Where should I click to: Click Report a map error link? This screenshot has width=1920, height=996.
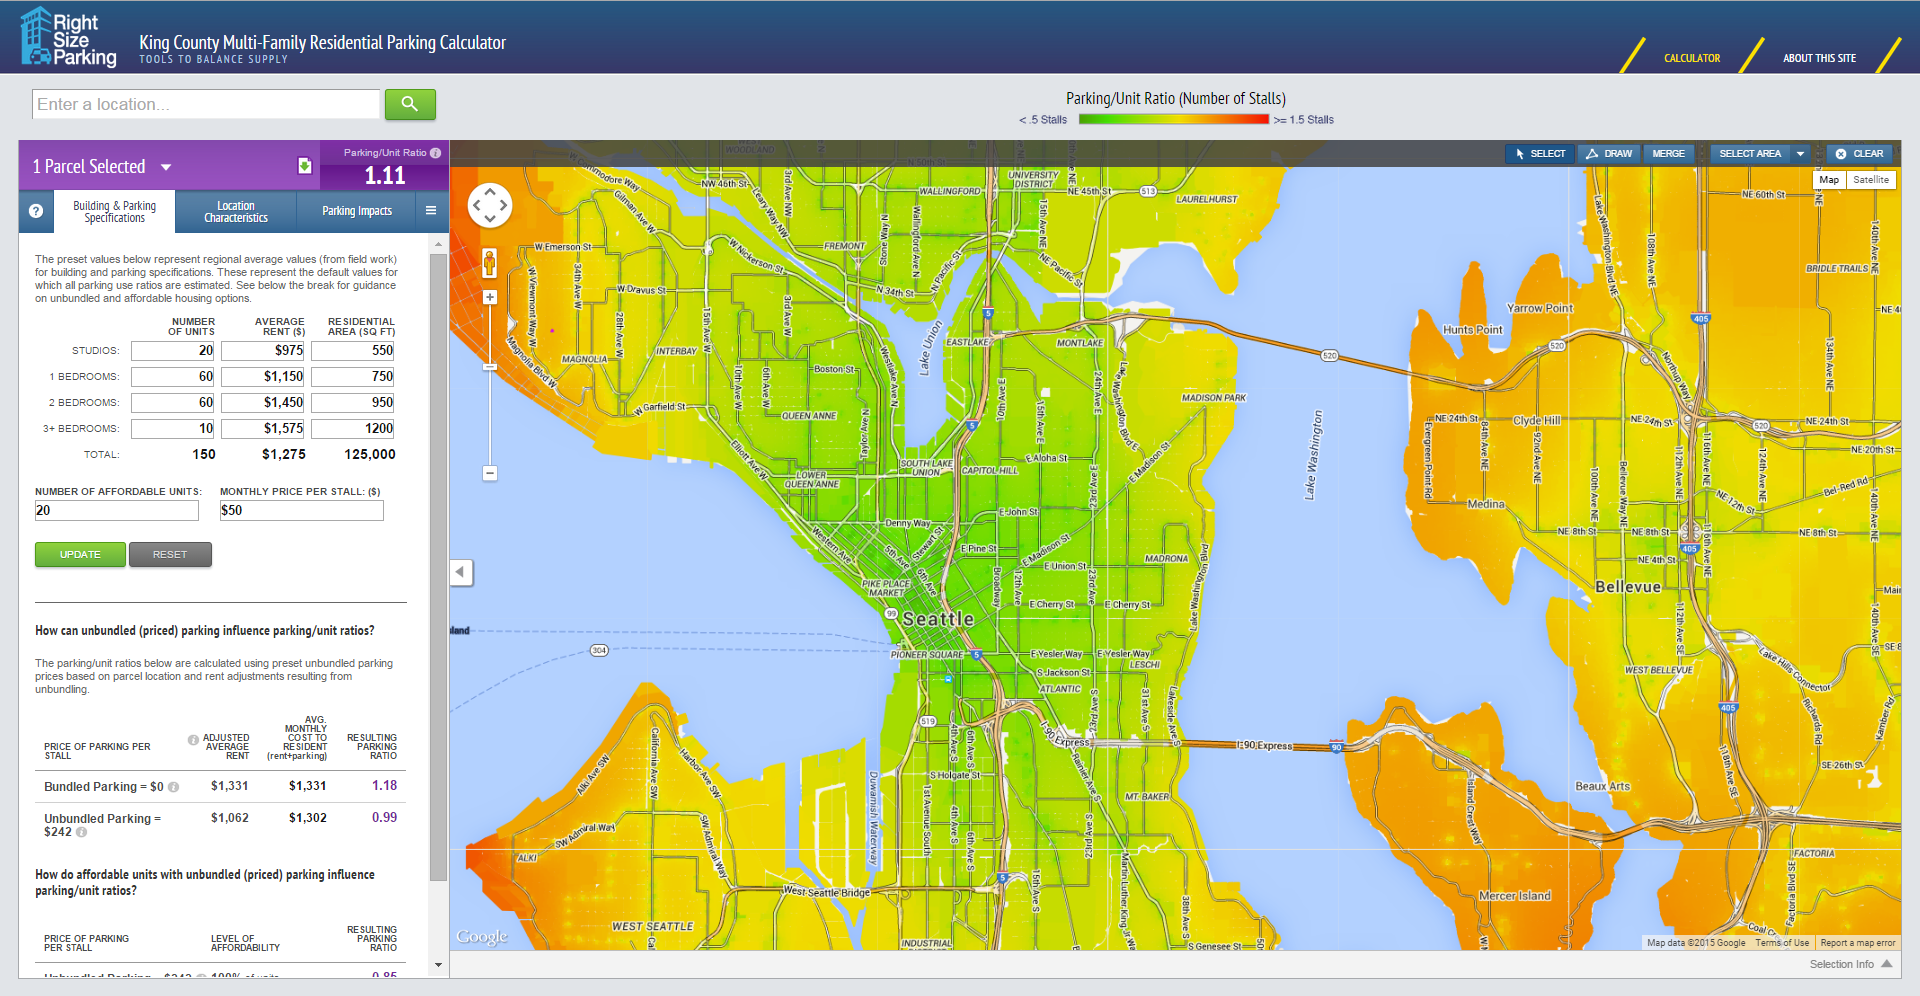pyautogui.click(x=1858, y=943)
